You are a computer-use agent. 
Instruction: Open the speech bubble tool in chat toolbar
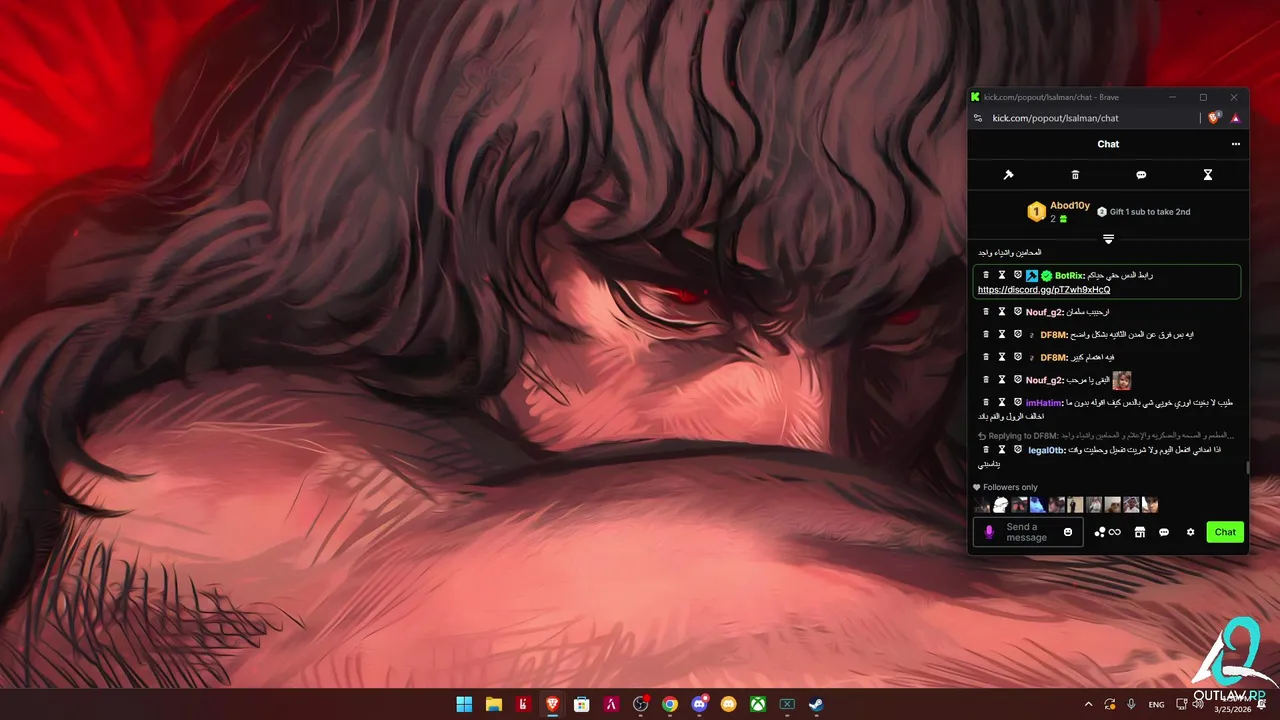pyautogui.click(x=1141, y=175)
